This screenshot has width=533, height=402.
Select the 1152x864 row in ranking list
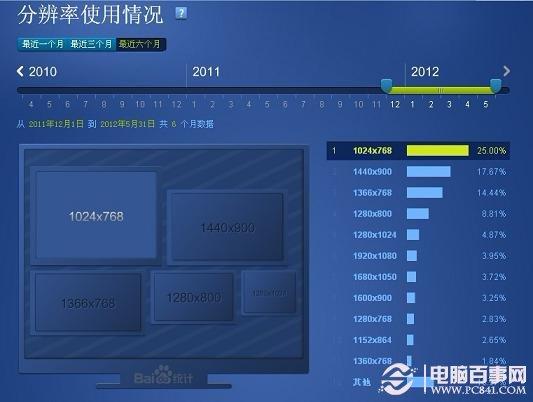[418, 340]
